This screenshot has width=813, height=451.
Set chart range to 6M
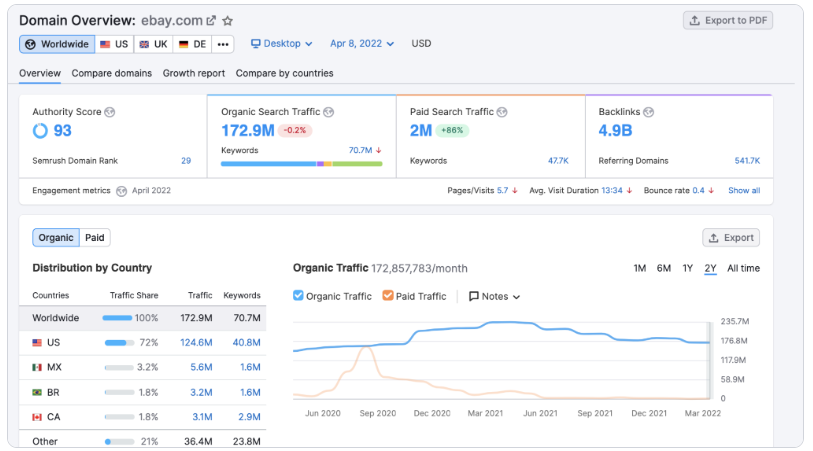click(x=664, y=269)
